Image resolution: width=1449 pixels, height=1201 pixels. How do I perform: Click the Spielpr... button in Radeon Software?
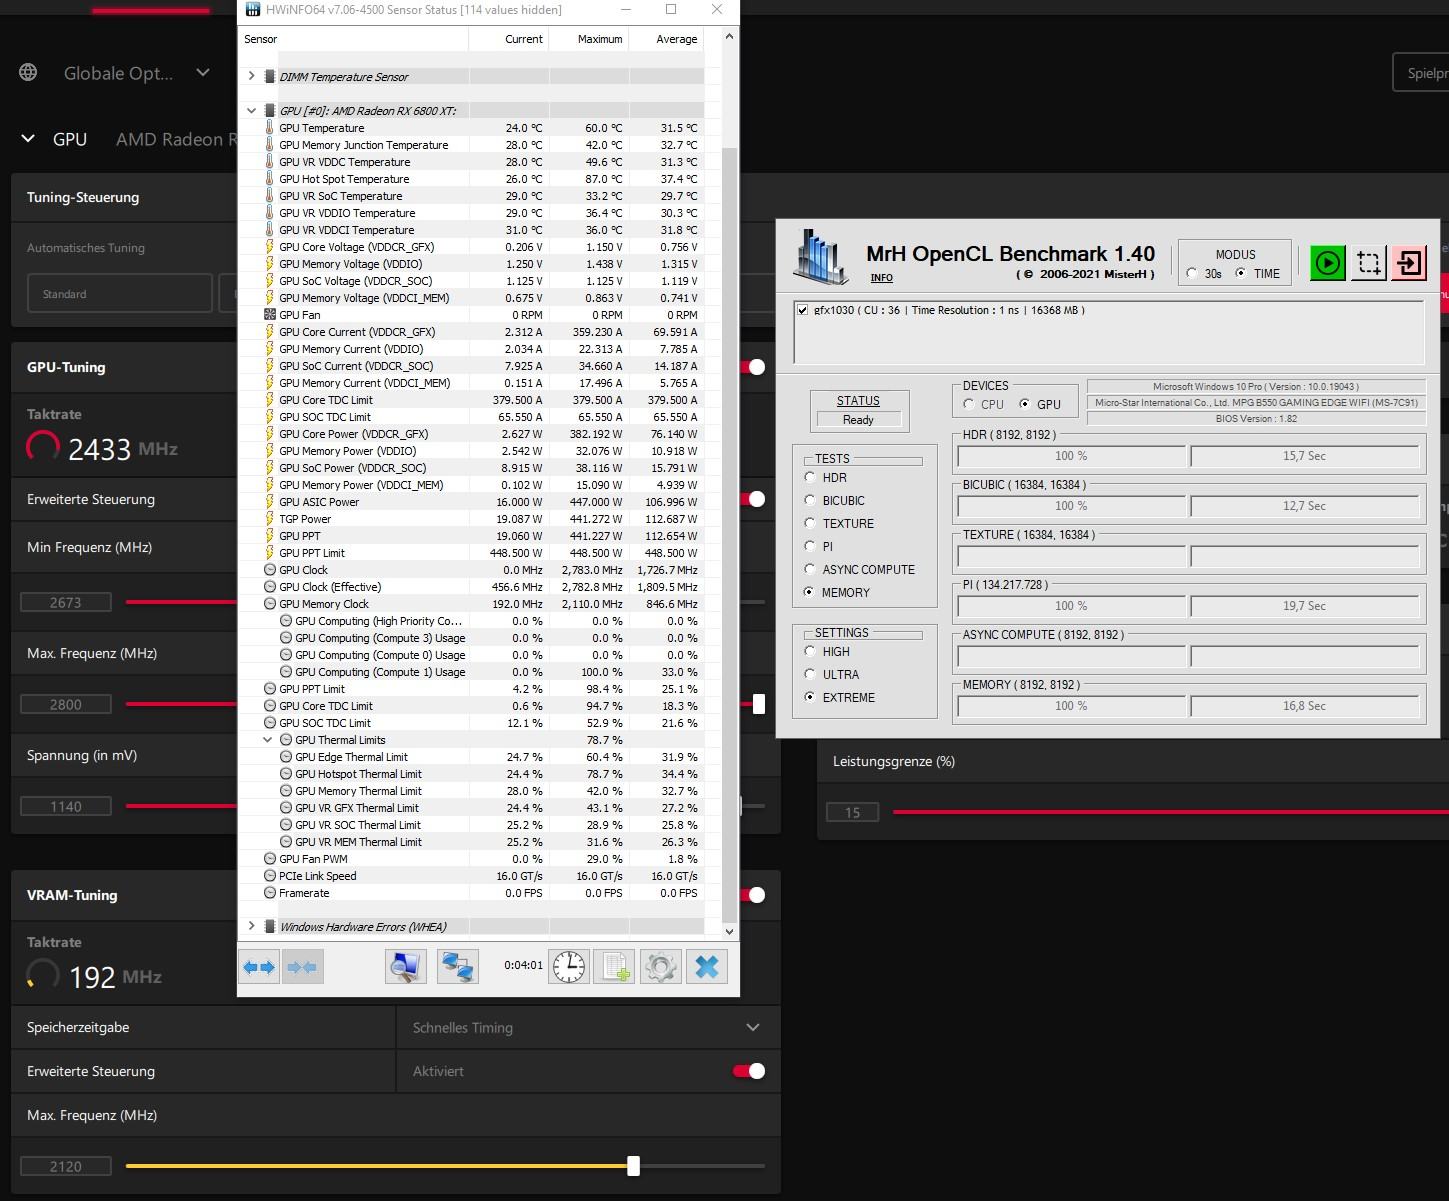pyautogui.click(x=1421, y=73)
